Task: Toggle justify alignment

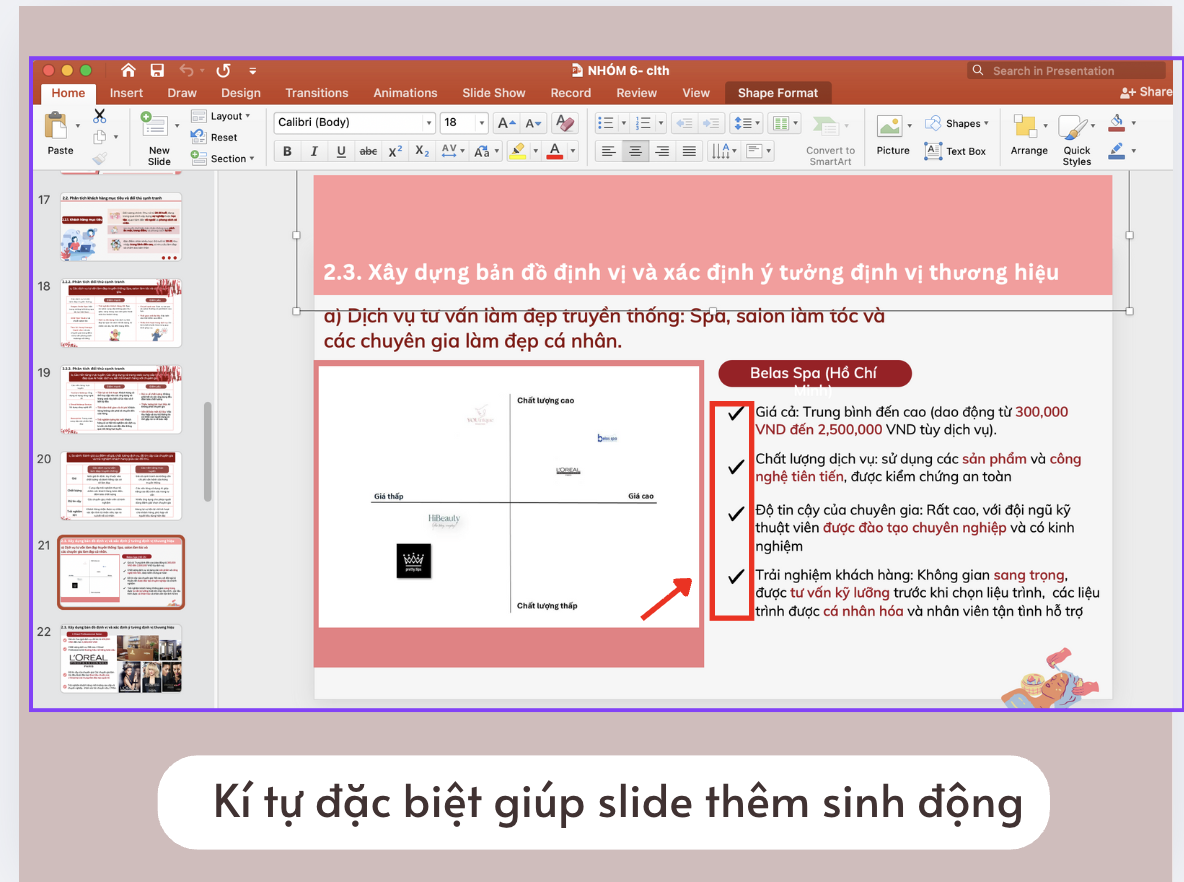Action: 689,150
